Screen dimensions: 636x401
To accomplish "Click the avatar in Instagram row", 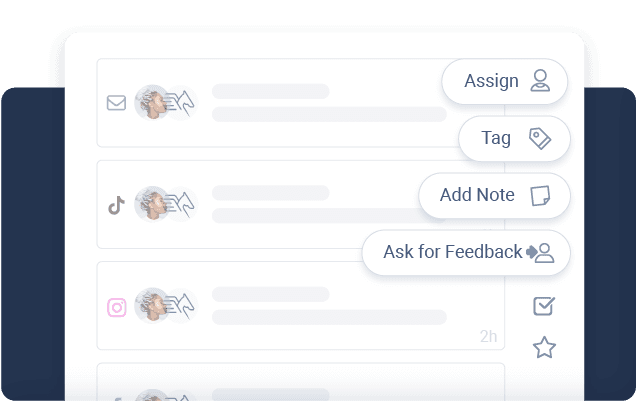I will (x=152, y=305).
